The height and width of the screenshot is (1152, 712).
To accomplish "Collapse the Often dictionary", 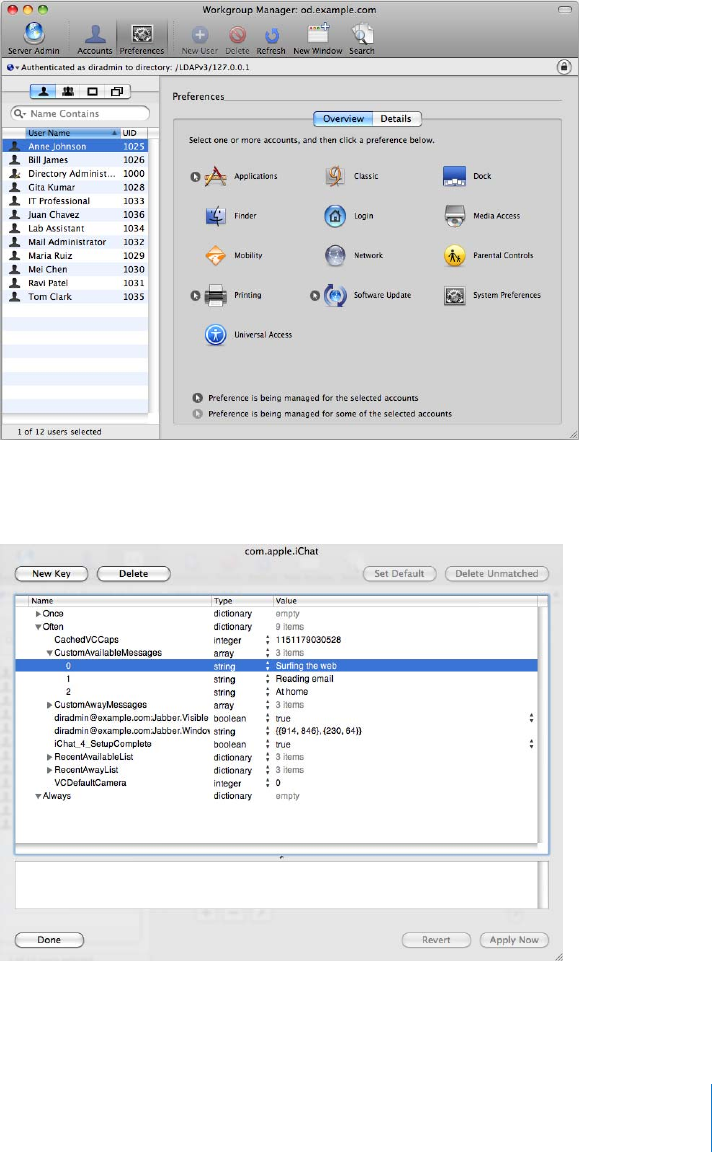I will tap(38, 627).
